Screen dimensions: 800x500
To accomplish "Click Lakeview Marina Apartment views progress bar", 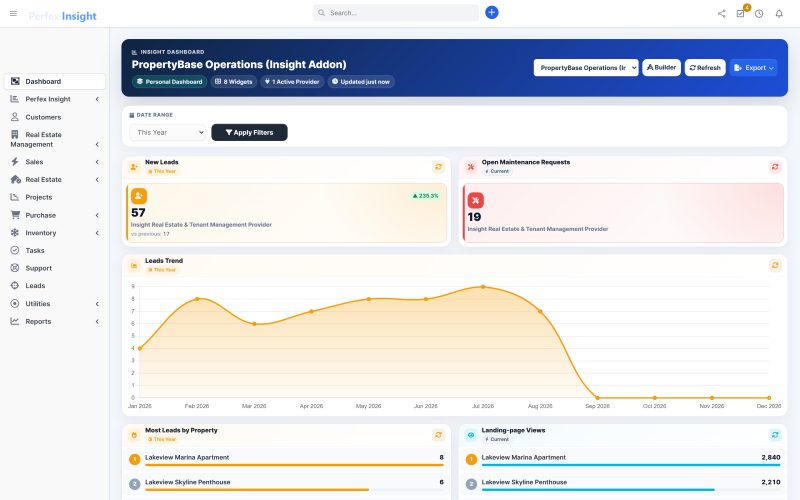I will click(x=631, y=465).
